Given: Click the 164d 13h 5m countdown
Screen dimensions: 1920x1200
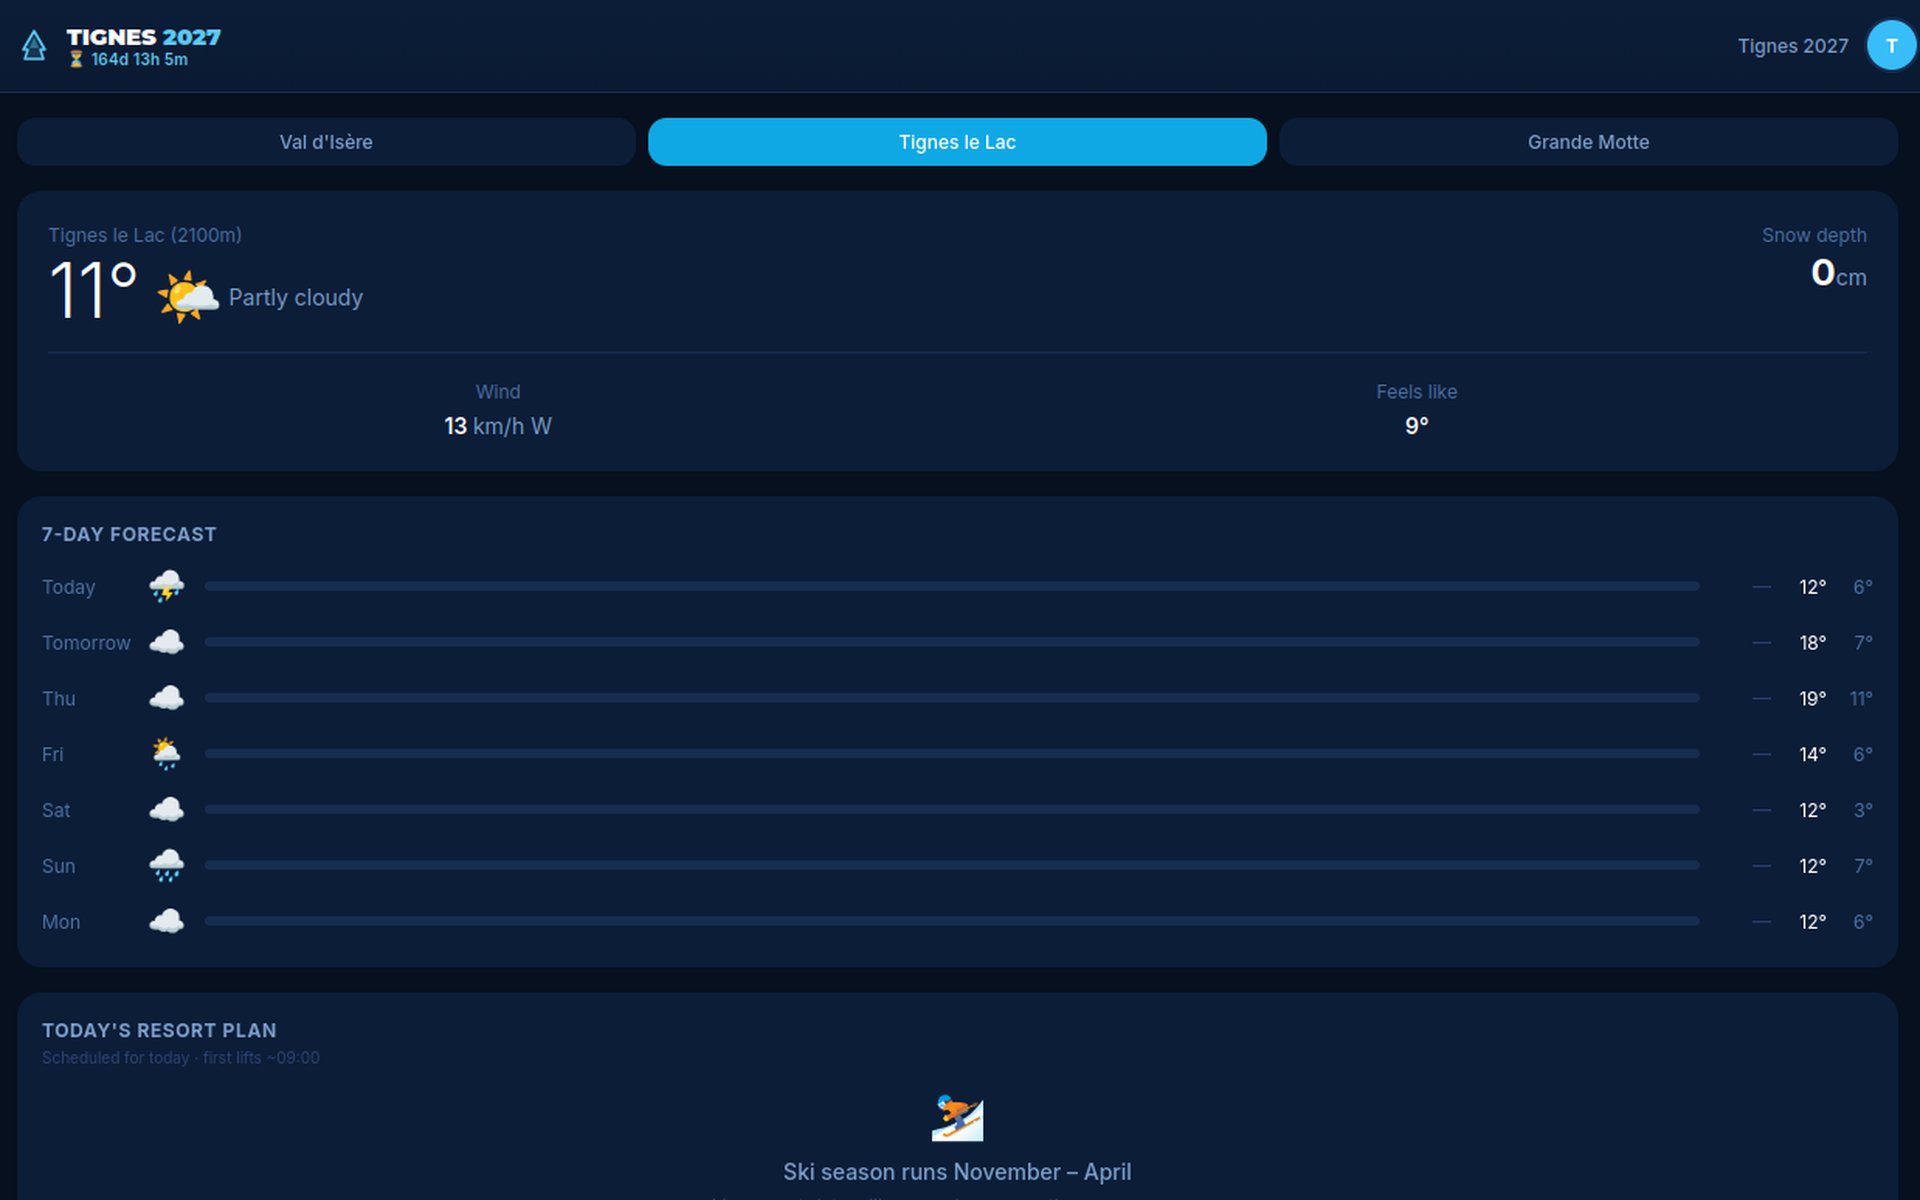Looking at the screenshot, I should [x=139, y=60].
